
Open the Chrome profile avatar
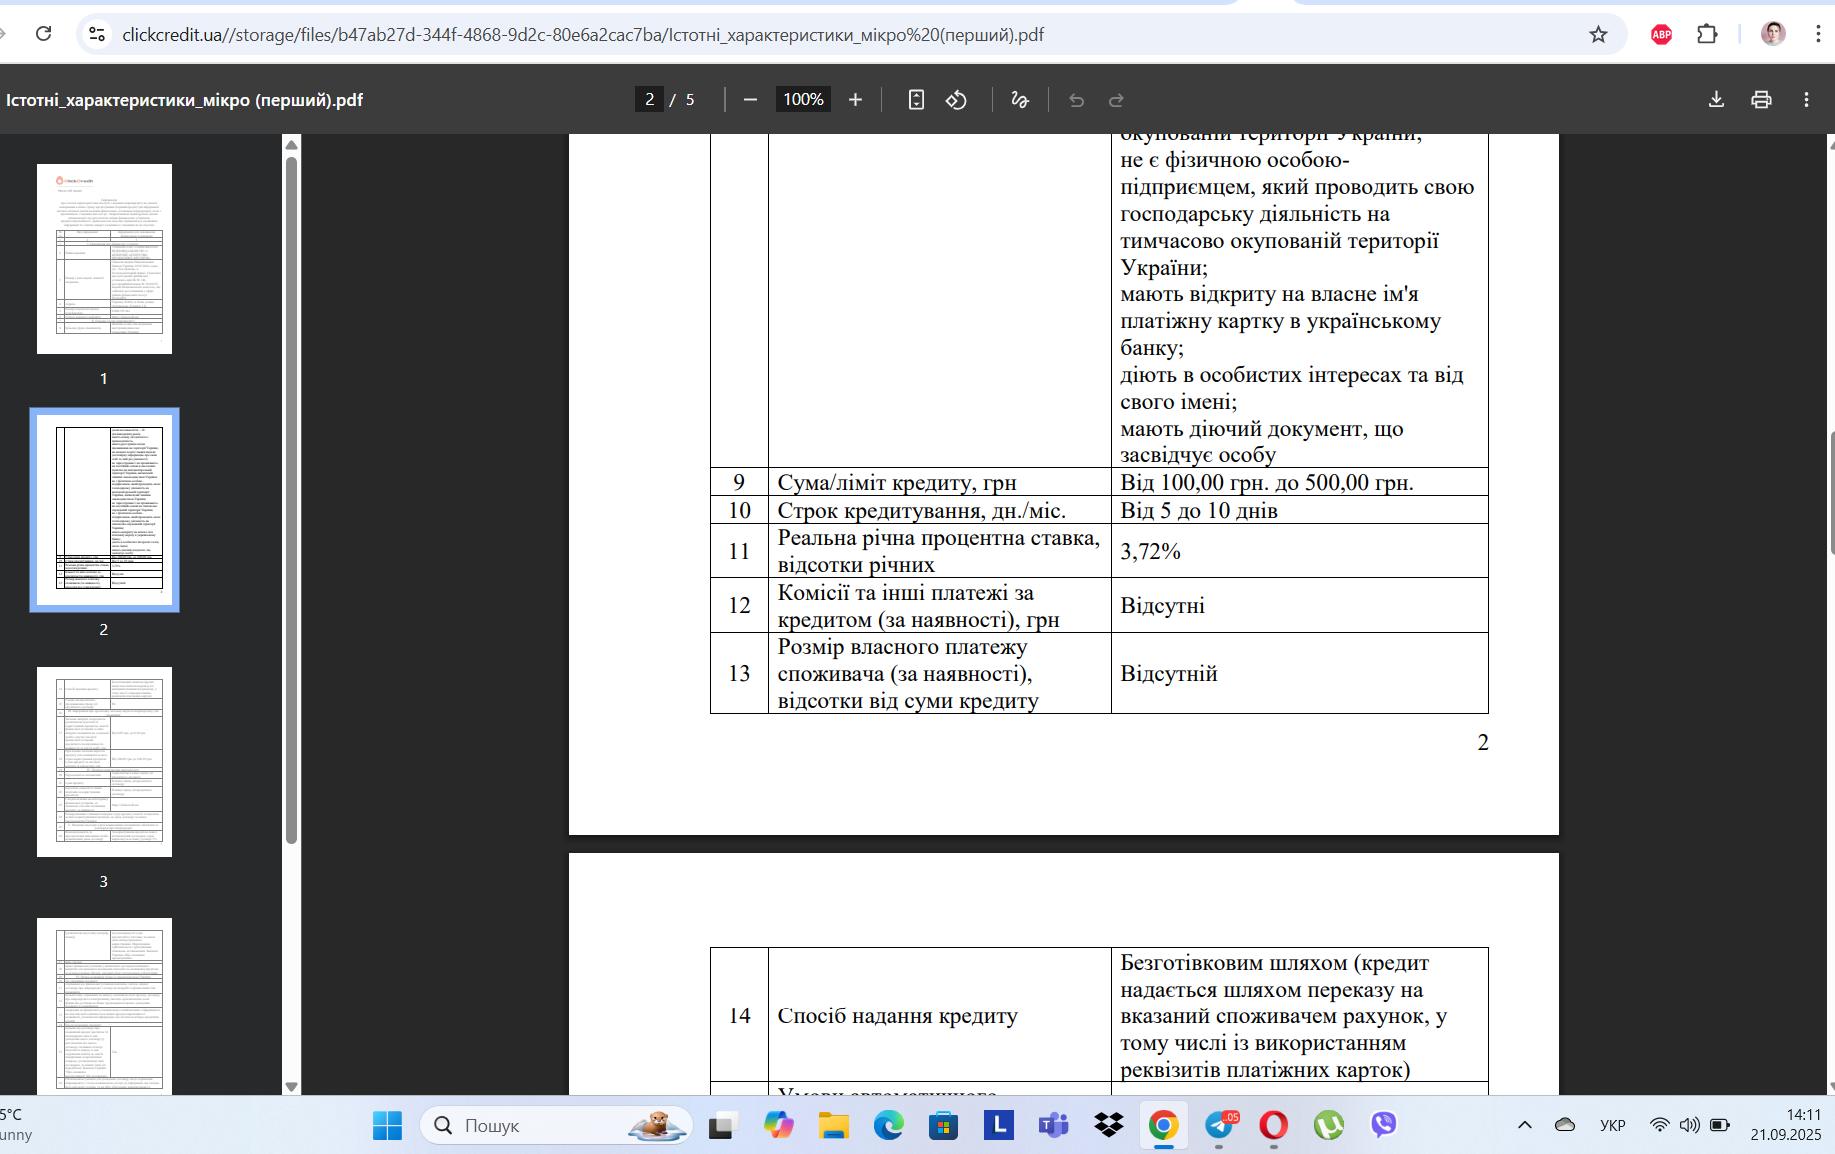pyautogui.click(x=1773, y=34)
